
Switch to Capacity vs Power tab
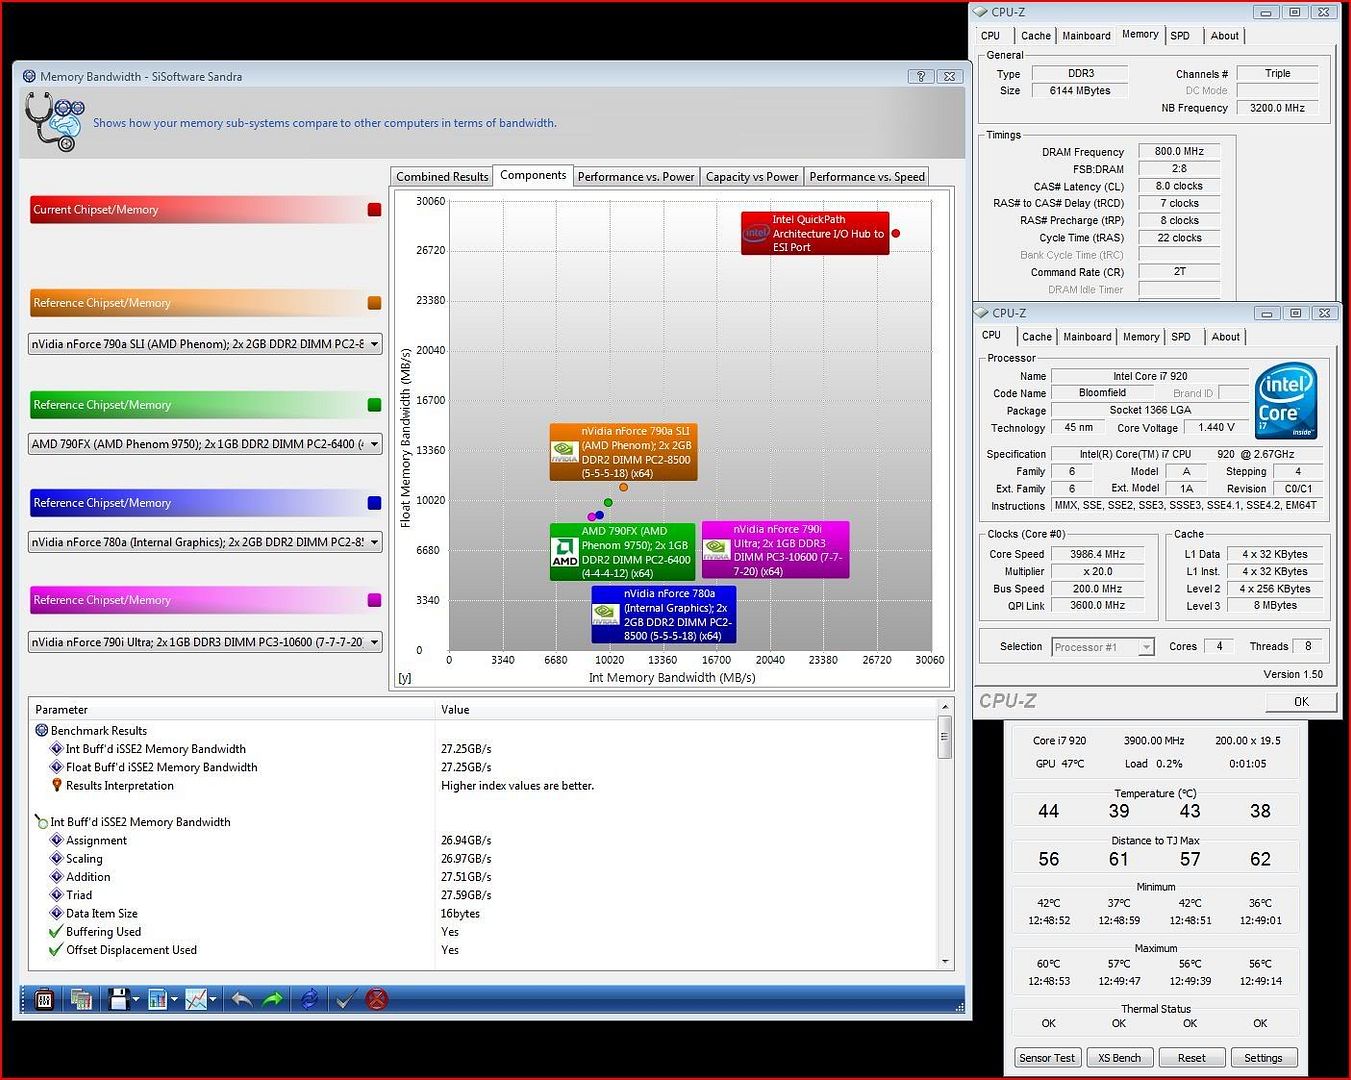(752, 177)
